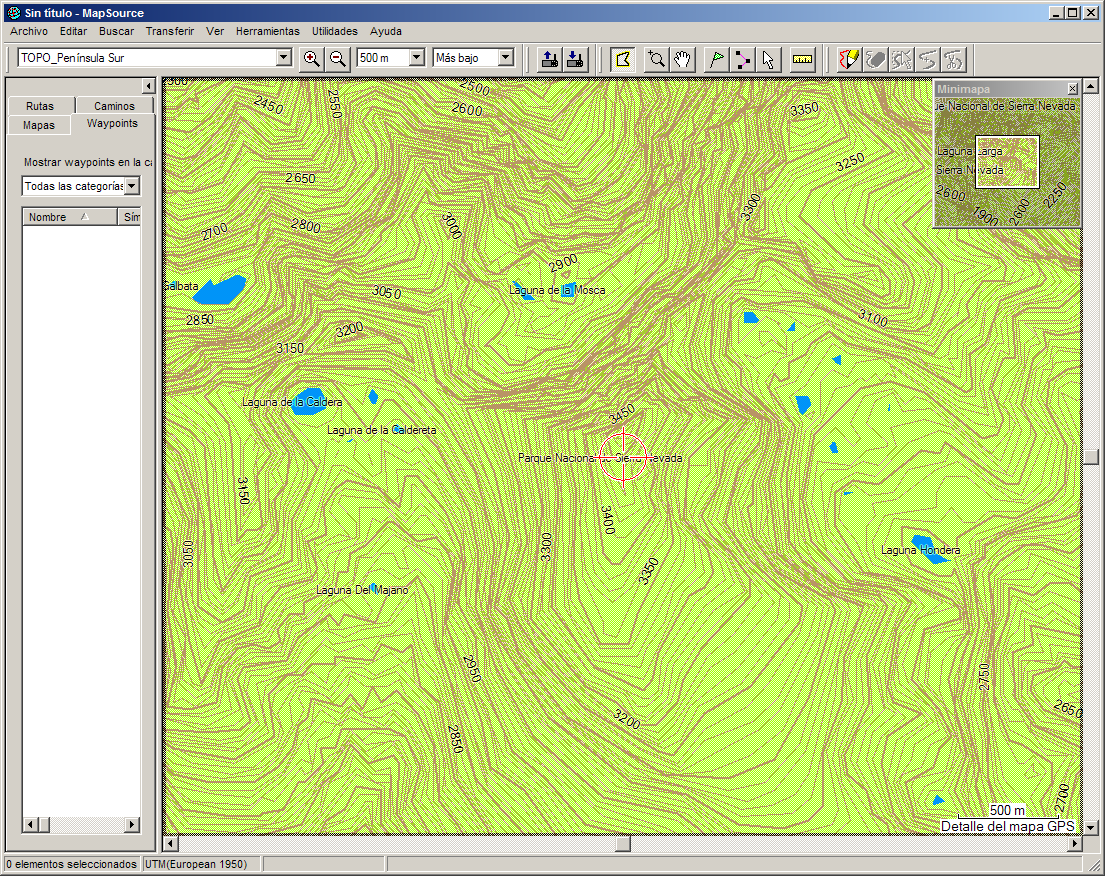Open the map product dropdown TOPO_Península Sur
1105x876 pixels.
[283, 58]
